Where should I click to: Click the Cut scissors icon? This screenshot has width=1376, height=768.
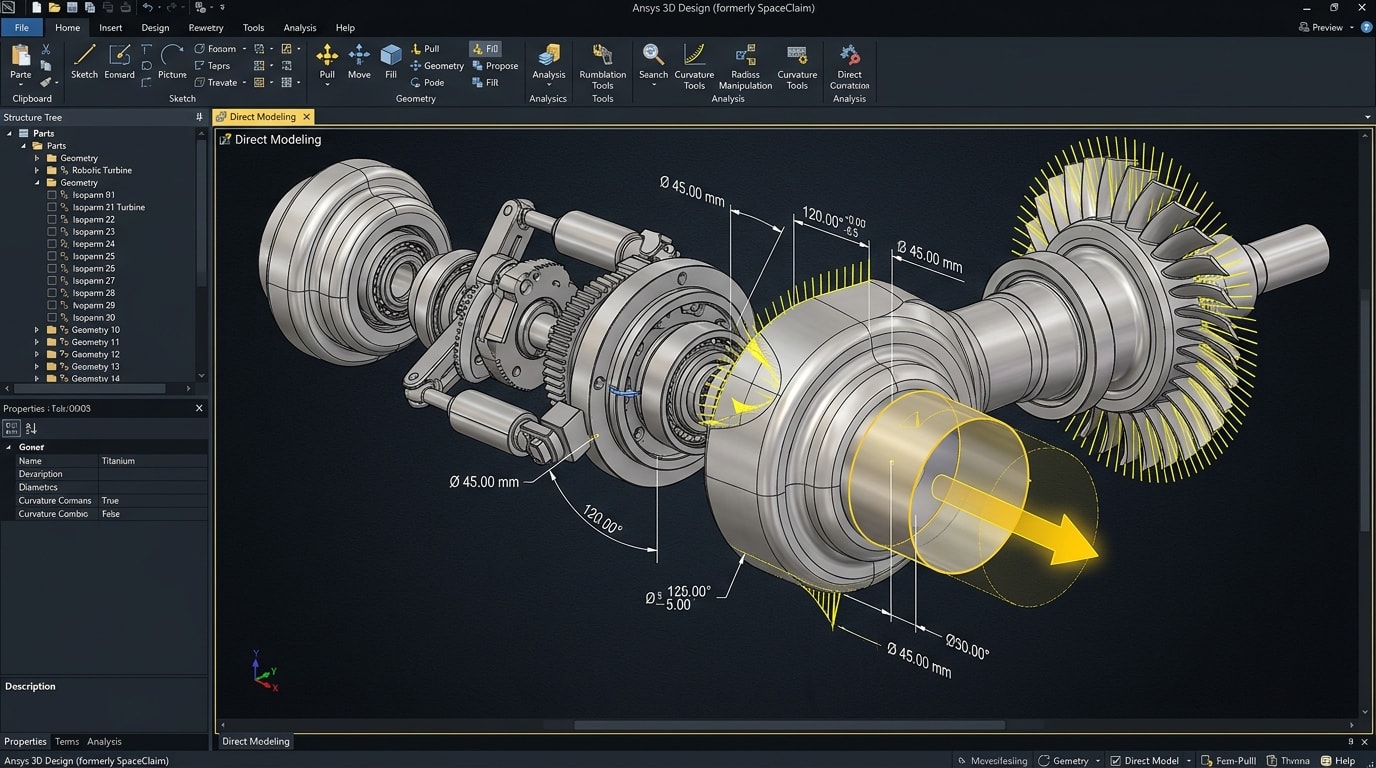(x=46, y=49)
